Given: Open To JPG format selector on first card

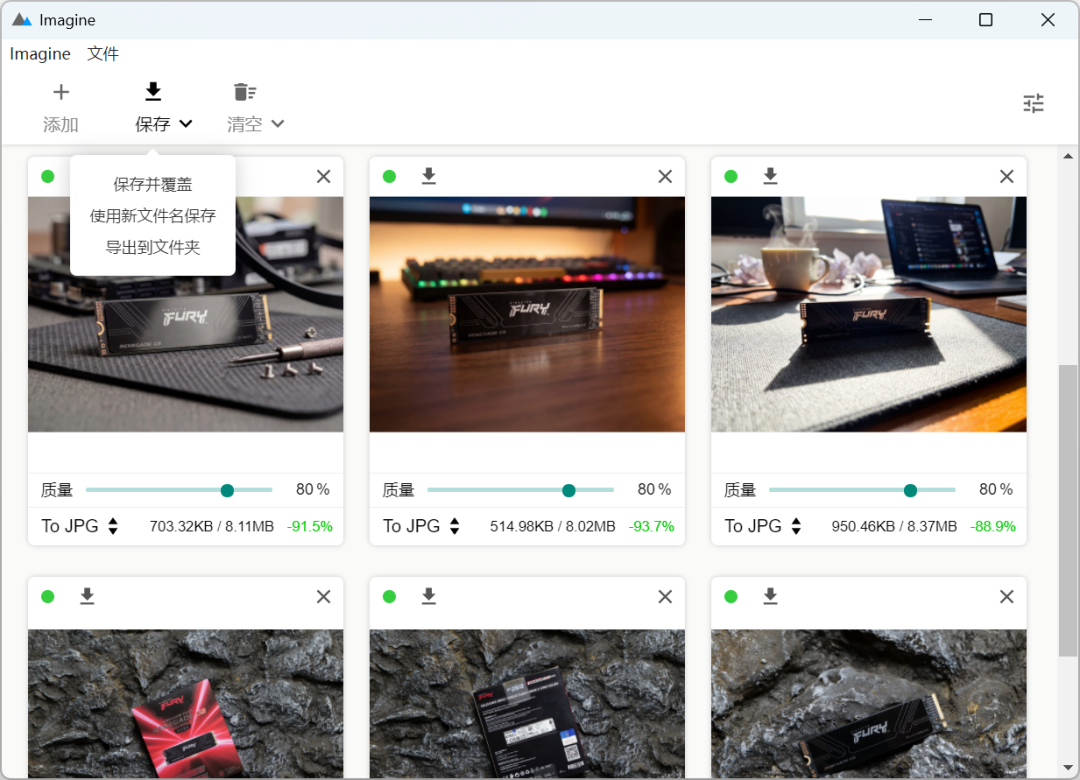Looking at the screenshot, I should pyautogui.click(x=80, y=526).
